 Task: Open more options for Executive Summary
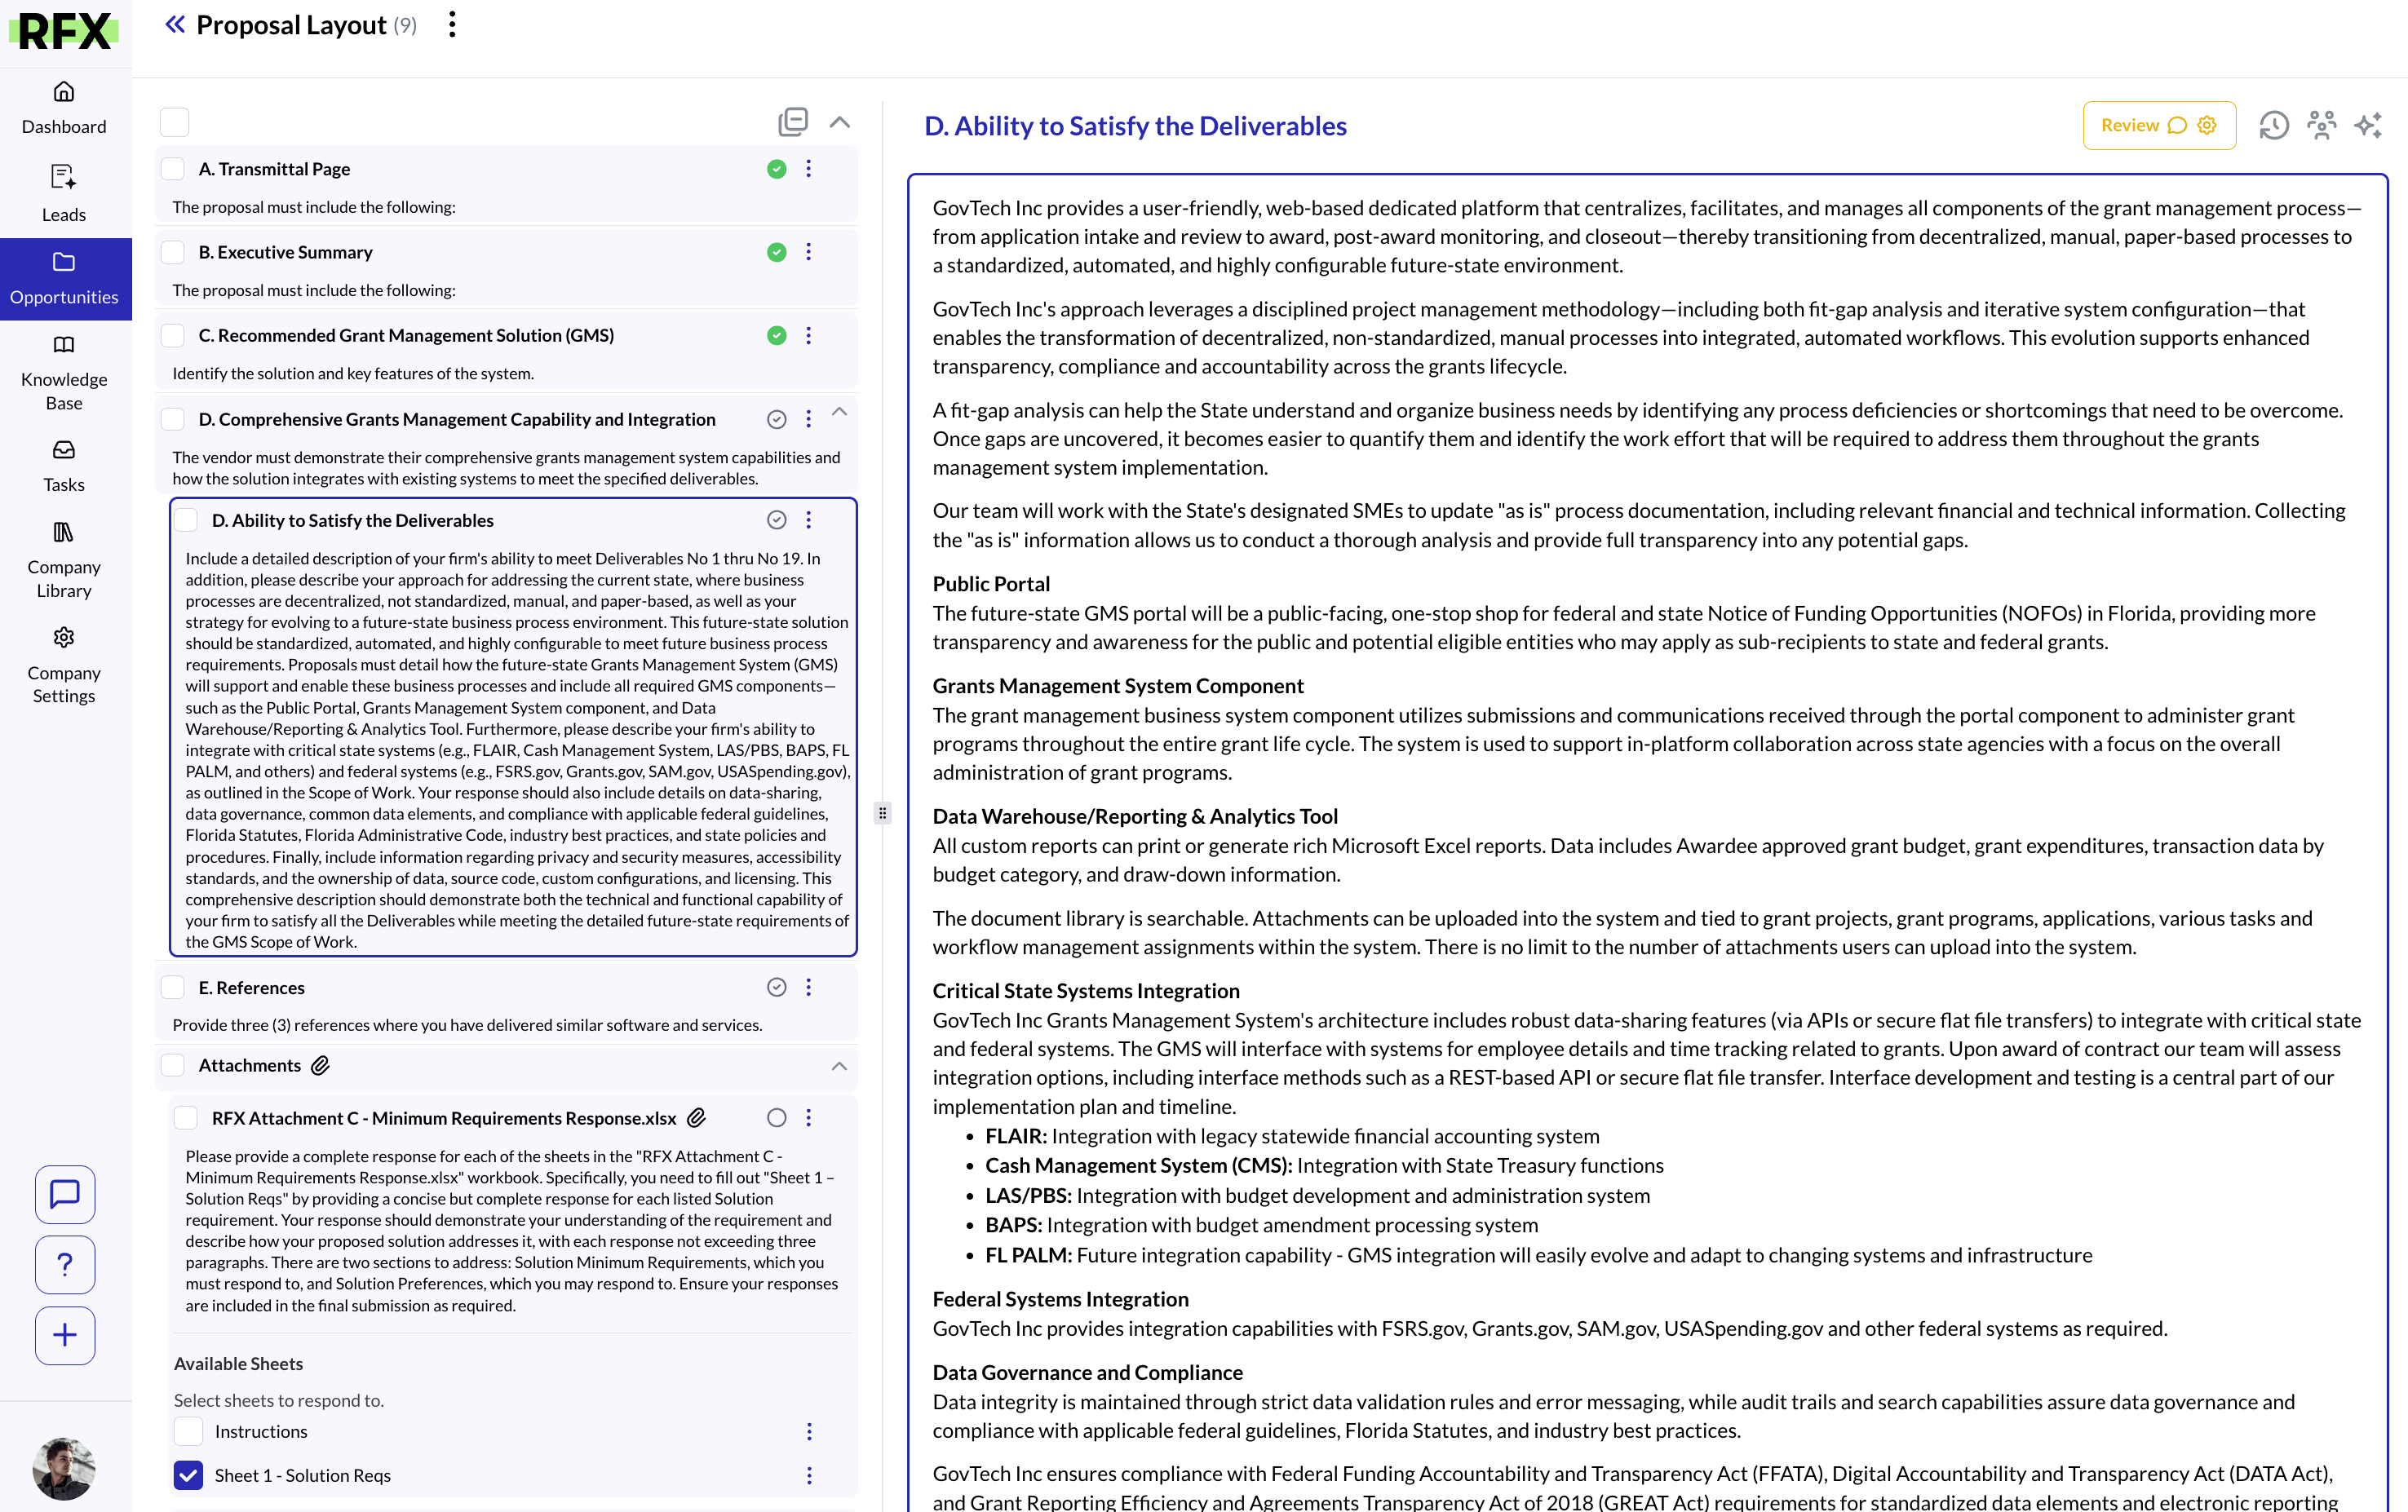point(808,252)
